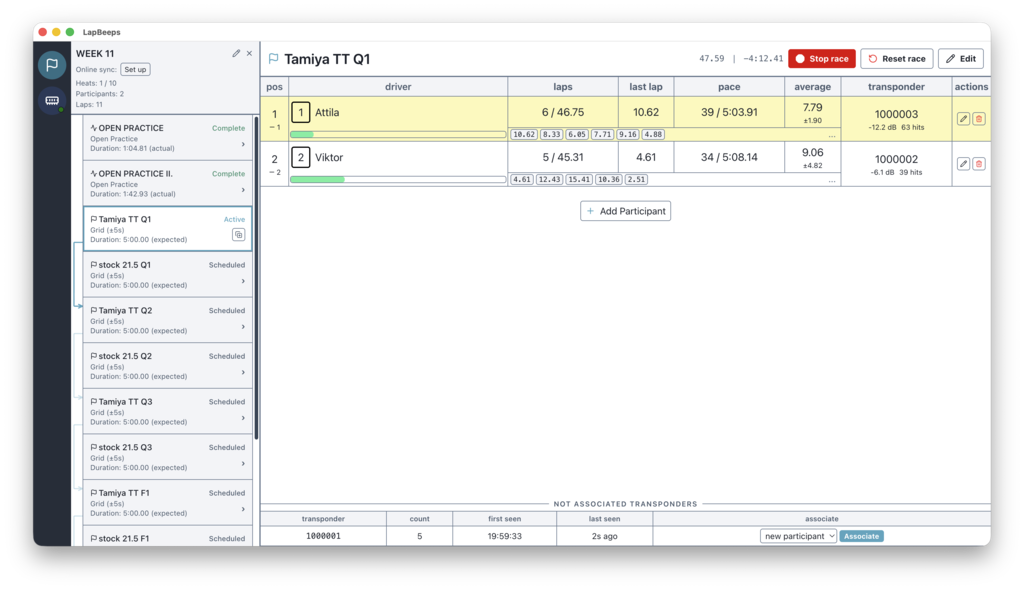
Task: Select the OPEN PRACTICE II. heat
Action: click(x=167, y=183)
